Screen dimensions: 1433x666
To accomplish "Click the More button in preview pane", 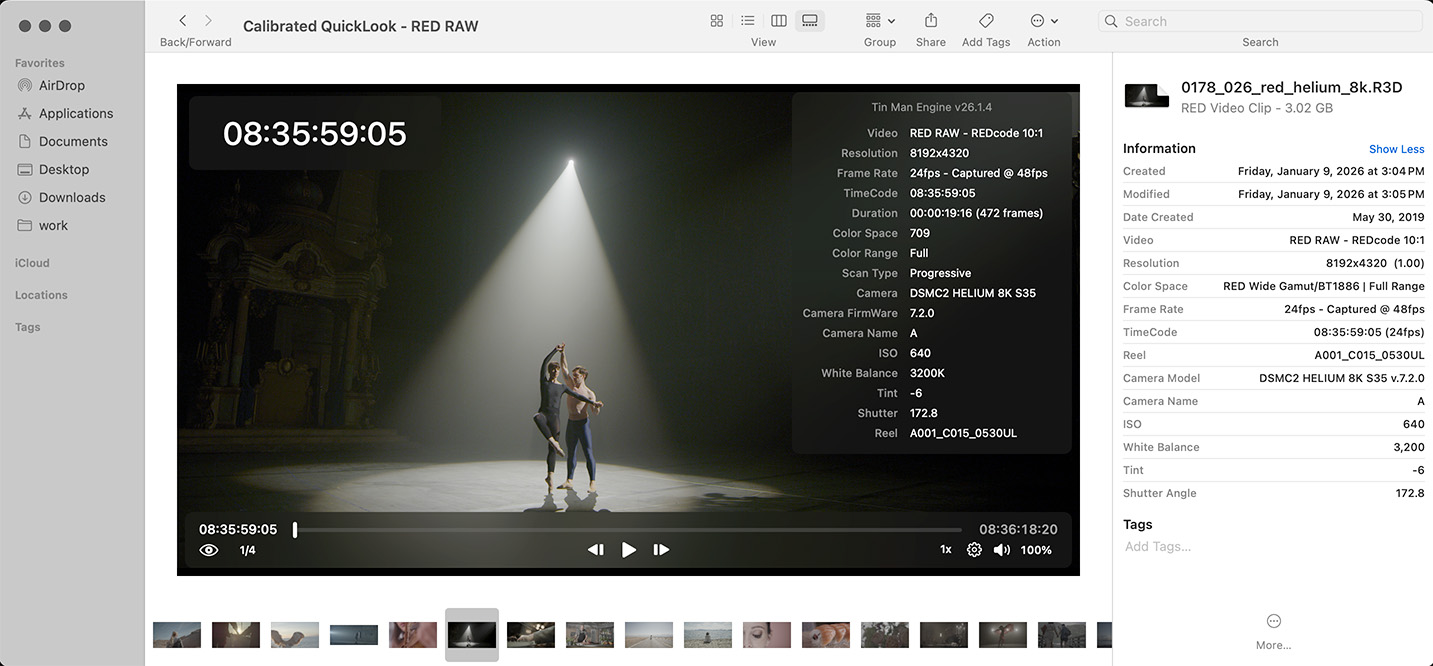I will coord(1273,622).
